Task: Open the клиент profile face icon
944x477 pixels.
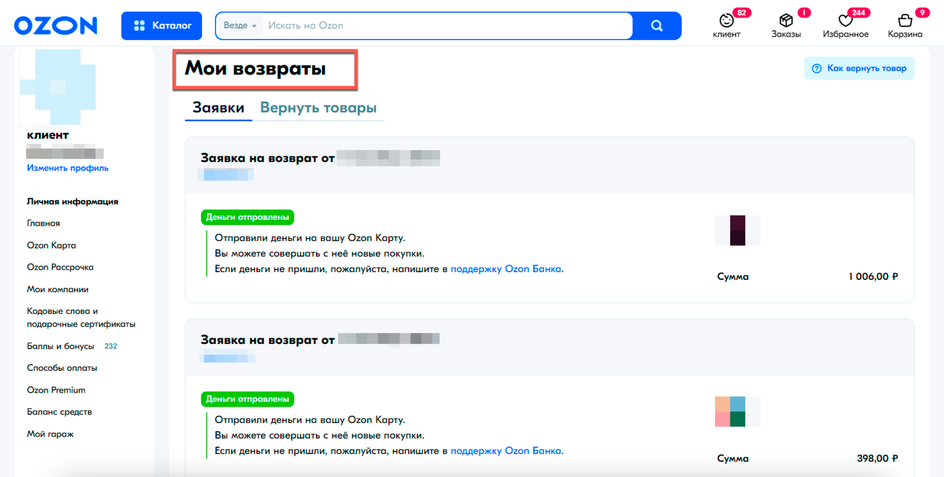Action: (727, 20)
